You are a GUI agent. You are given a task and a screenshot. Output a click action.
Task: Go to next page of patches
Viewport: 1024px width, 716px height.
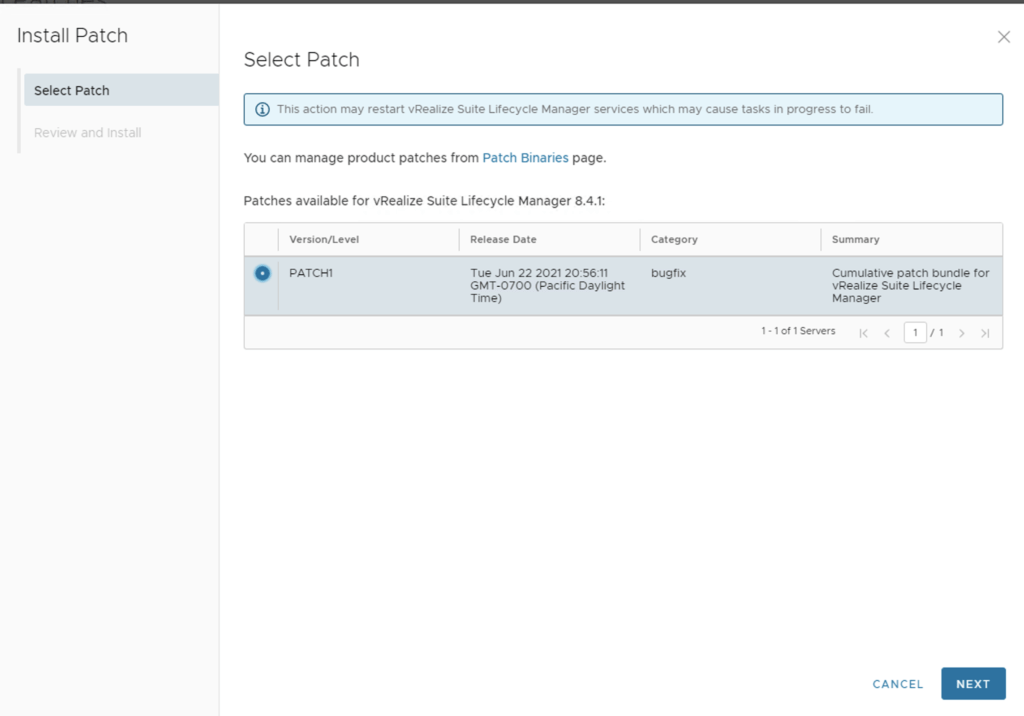[x=962, y=333]
